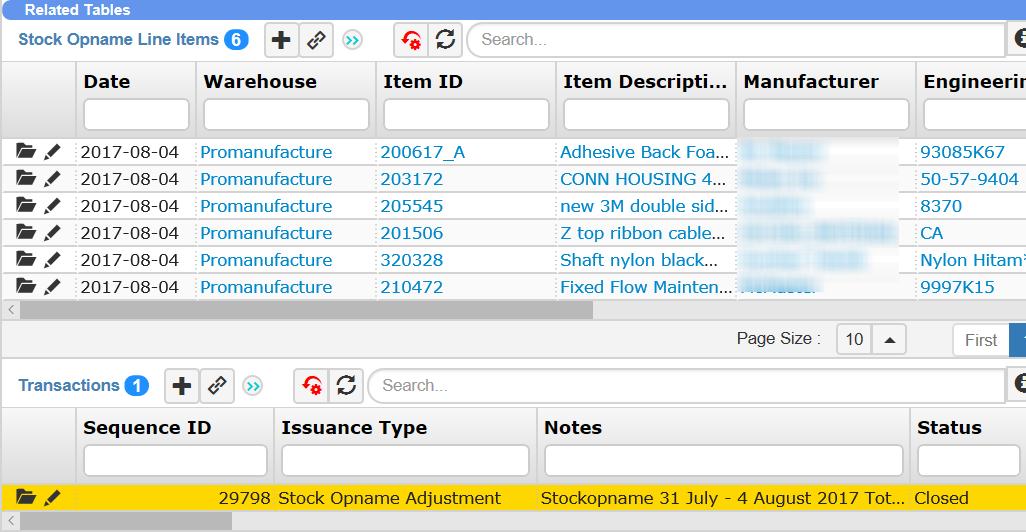Focus the Date column filter field
This screenshot has height=532, width=1026.
pos(136,115)
